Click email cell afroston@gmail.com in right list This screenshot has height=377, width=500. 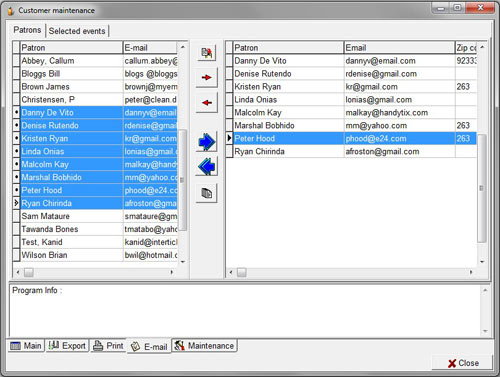tap(400, 152)
